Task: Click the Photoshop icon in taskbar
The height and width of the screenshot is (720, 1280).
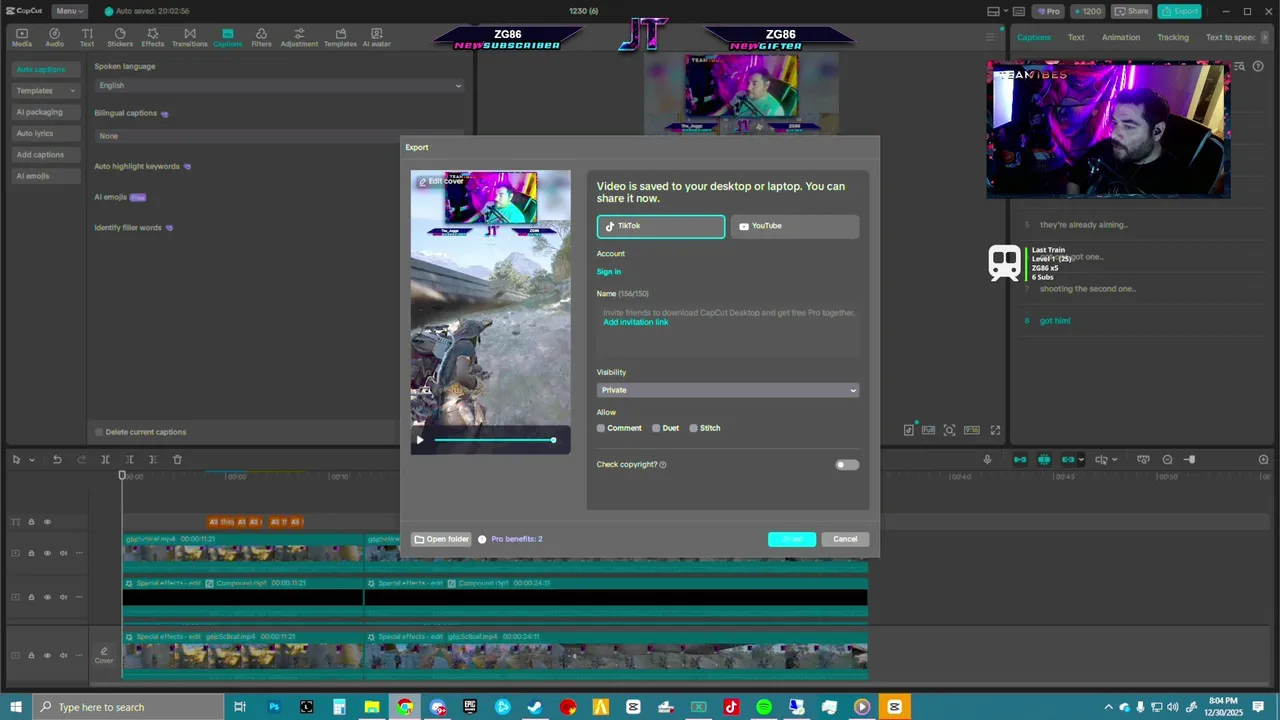Action: pos(274,707)
